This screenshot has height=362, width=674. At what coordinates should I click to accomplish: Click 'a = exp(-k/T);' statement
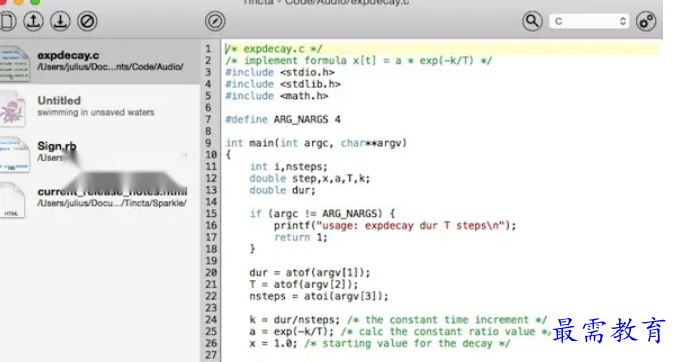pyautogui.click(x=291, y=331)
